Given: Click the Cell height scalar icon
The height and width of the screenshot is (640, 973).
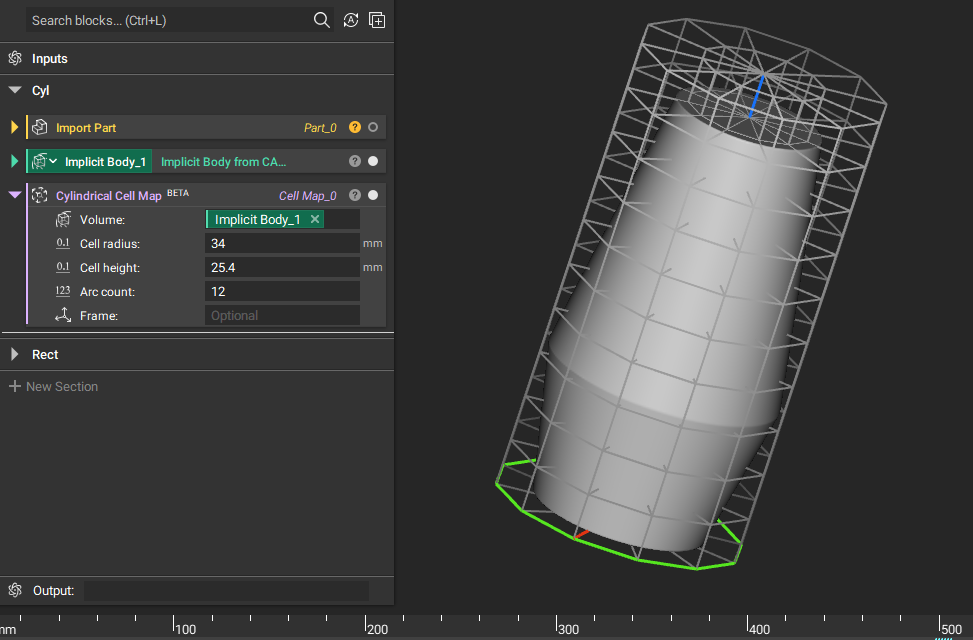Looking at the screenshot, I should (63, 267).
